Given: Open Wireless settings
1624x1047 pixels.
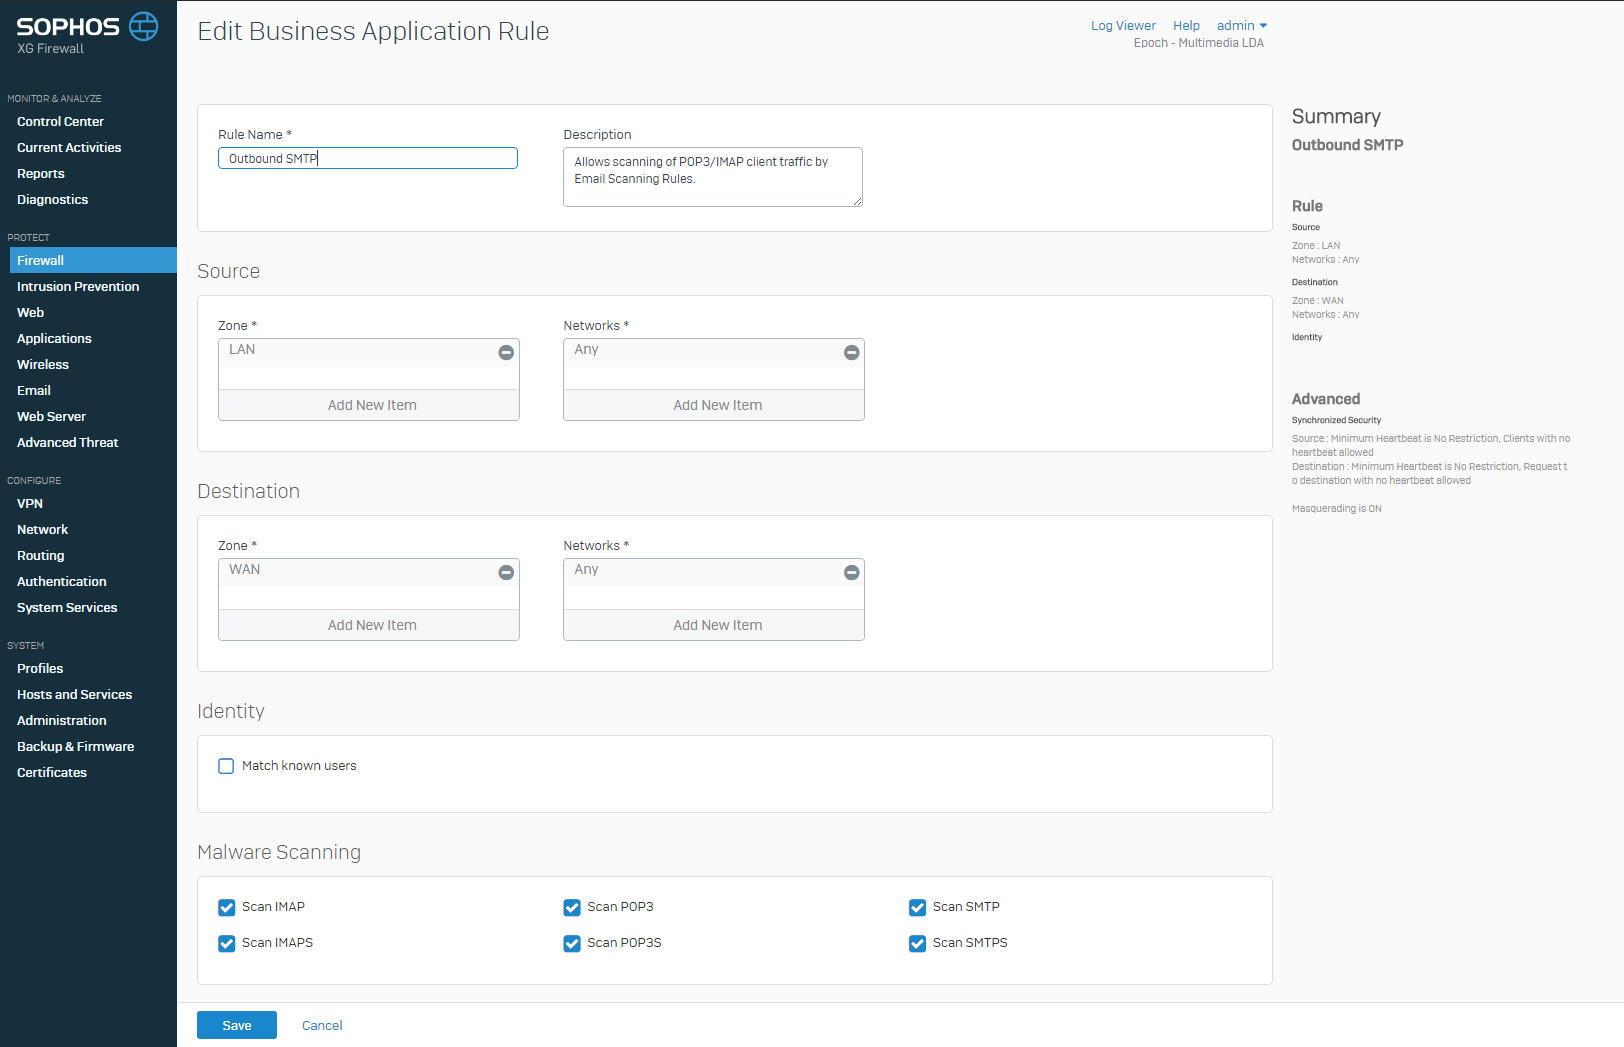Looking at the screenshot, I should (43, 364).
